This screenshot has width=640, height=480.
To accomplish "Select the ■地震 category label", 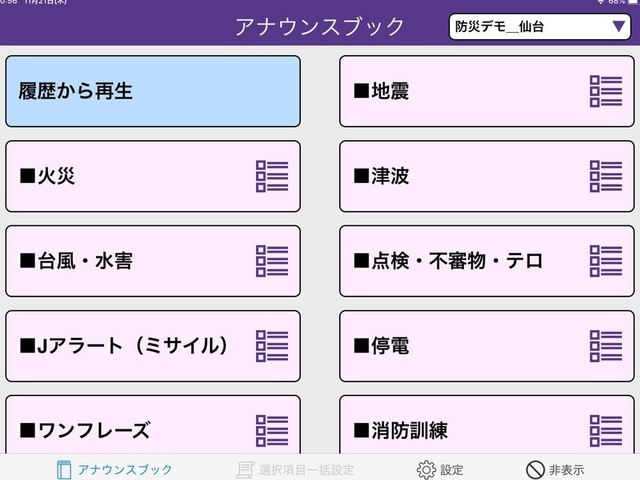I will click(x=381, y=91).
